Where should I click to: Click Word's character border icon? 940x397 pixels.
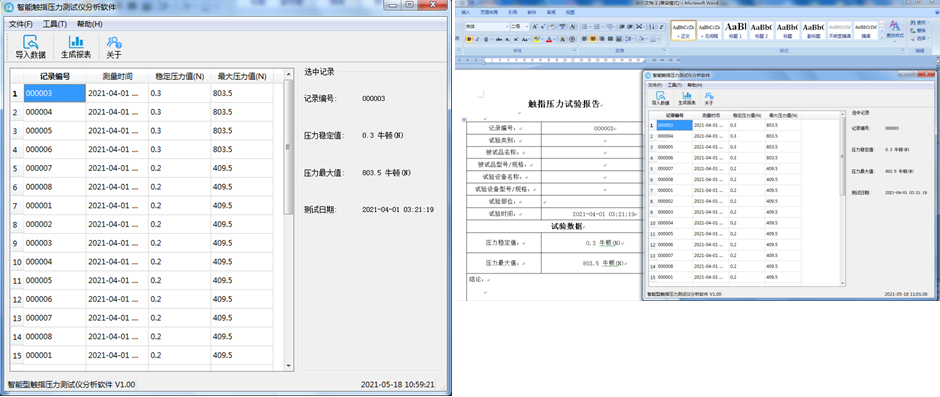573,26
